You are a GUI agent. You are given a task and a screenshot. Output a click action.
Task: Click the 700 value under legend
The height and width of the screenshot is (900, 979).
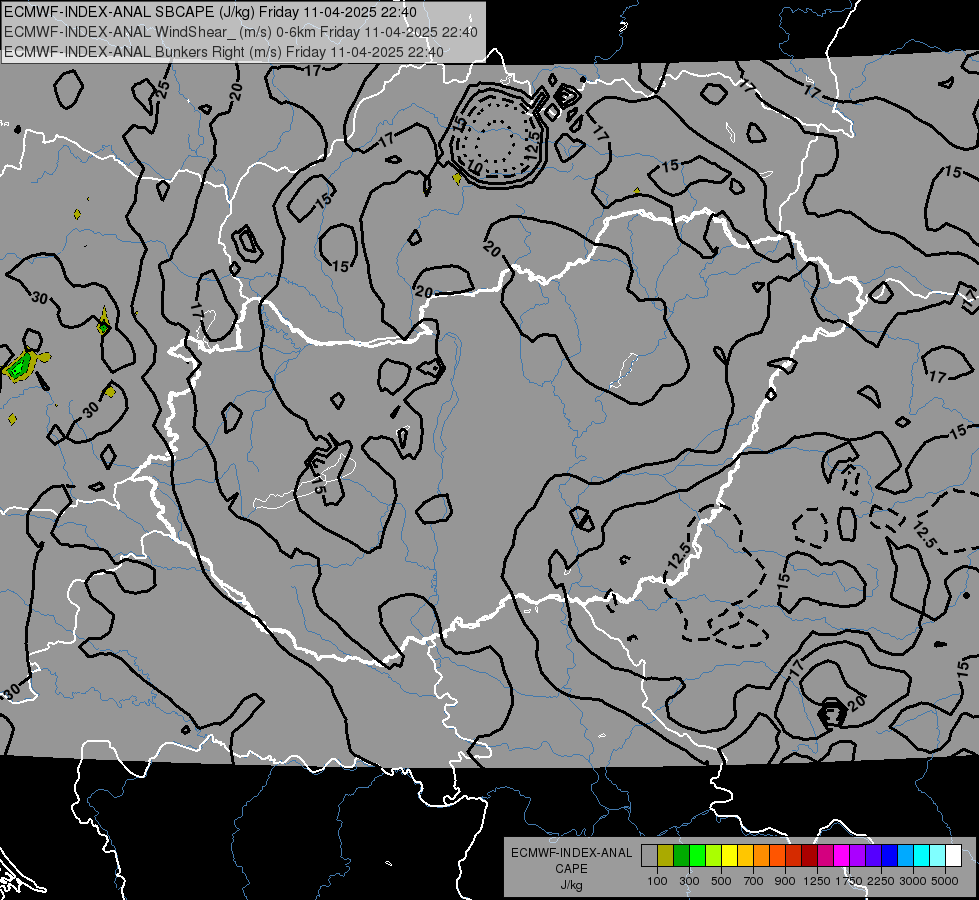coord(754,881)
